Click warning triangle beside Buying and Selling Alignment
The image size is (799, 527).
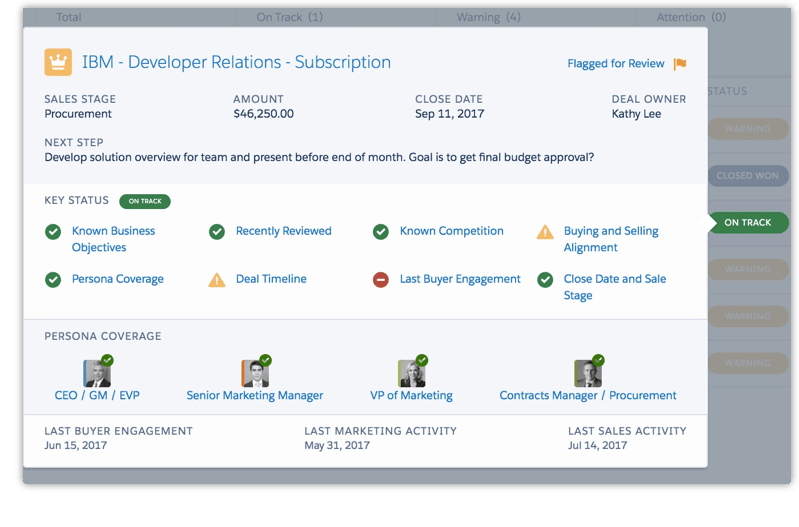(545, 232)
